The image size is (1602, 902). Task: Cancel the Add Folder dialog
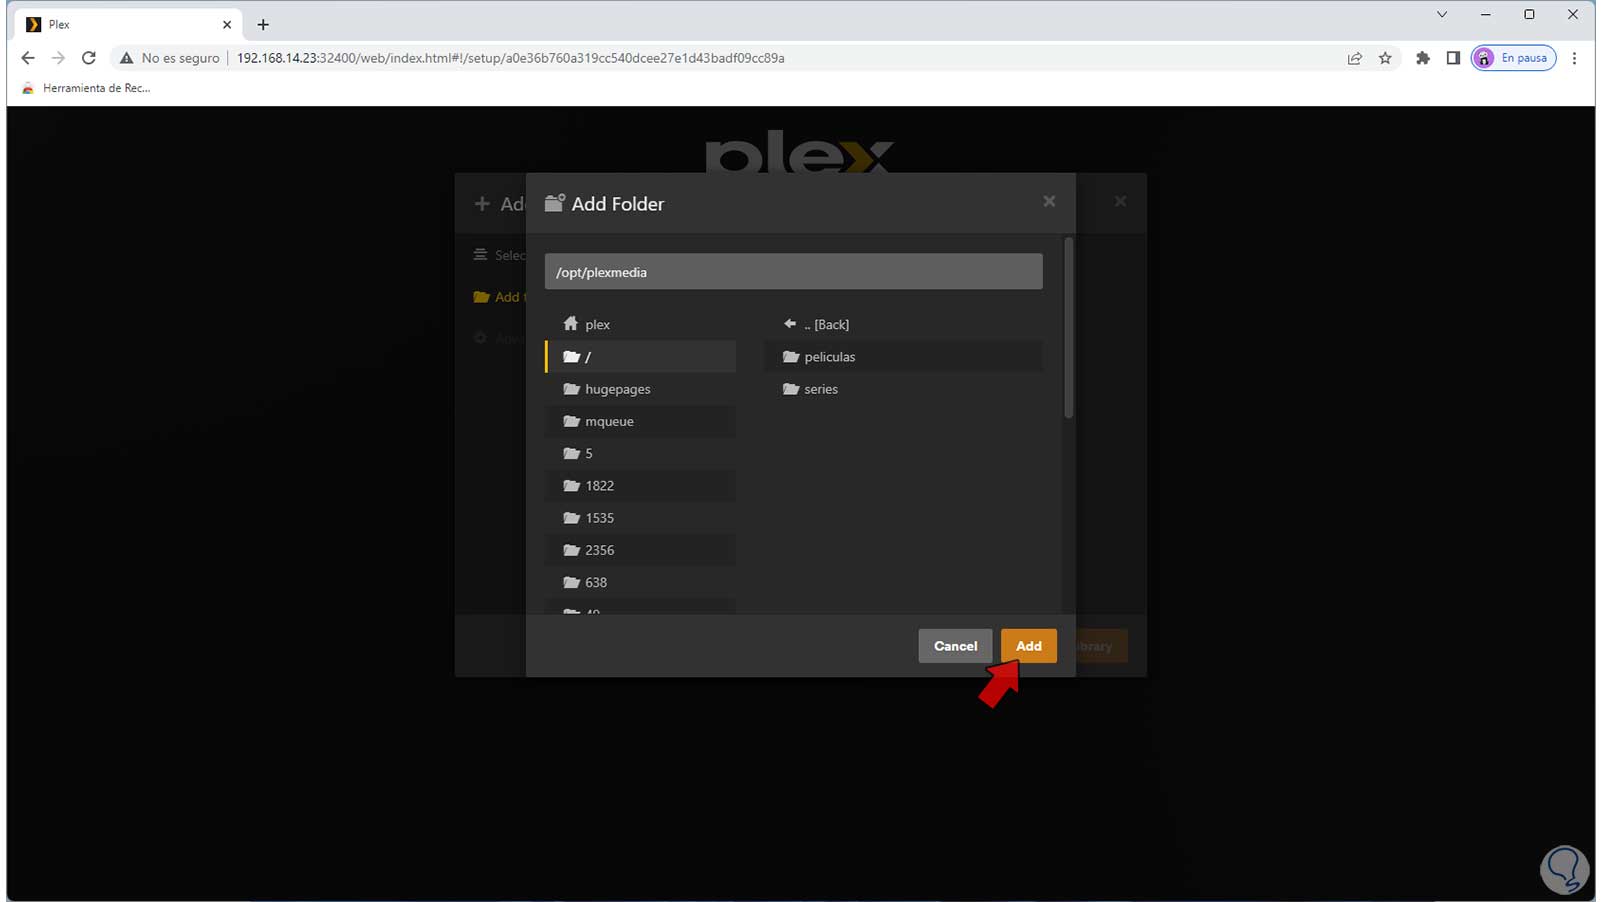pos(955,646)
